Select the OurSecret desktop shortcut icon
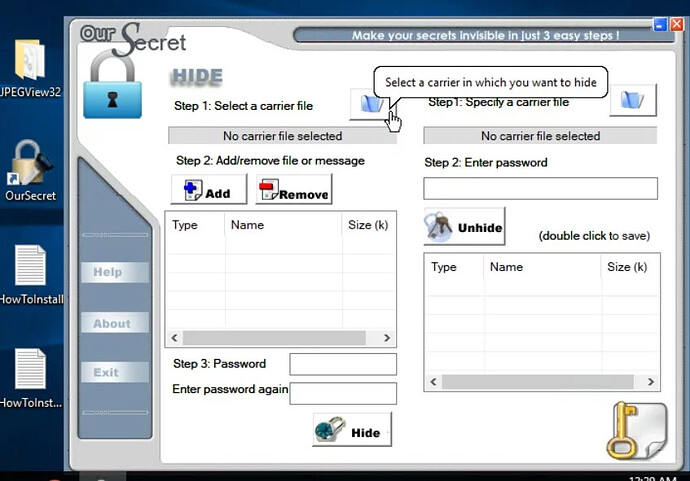Viewport: 690px width, 481px height. point(30,167)
